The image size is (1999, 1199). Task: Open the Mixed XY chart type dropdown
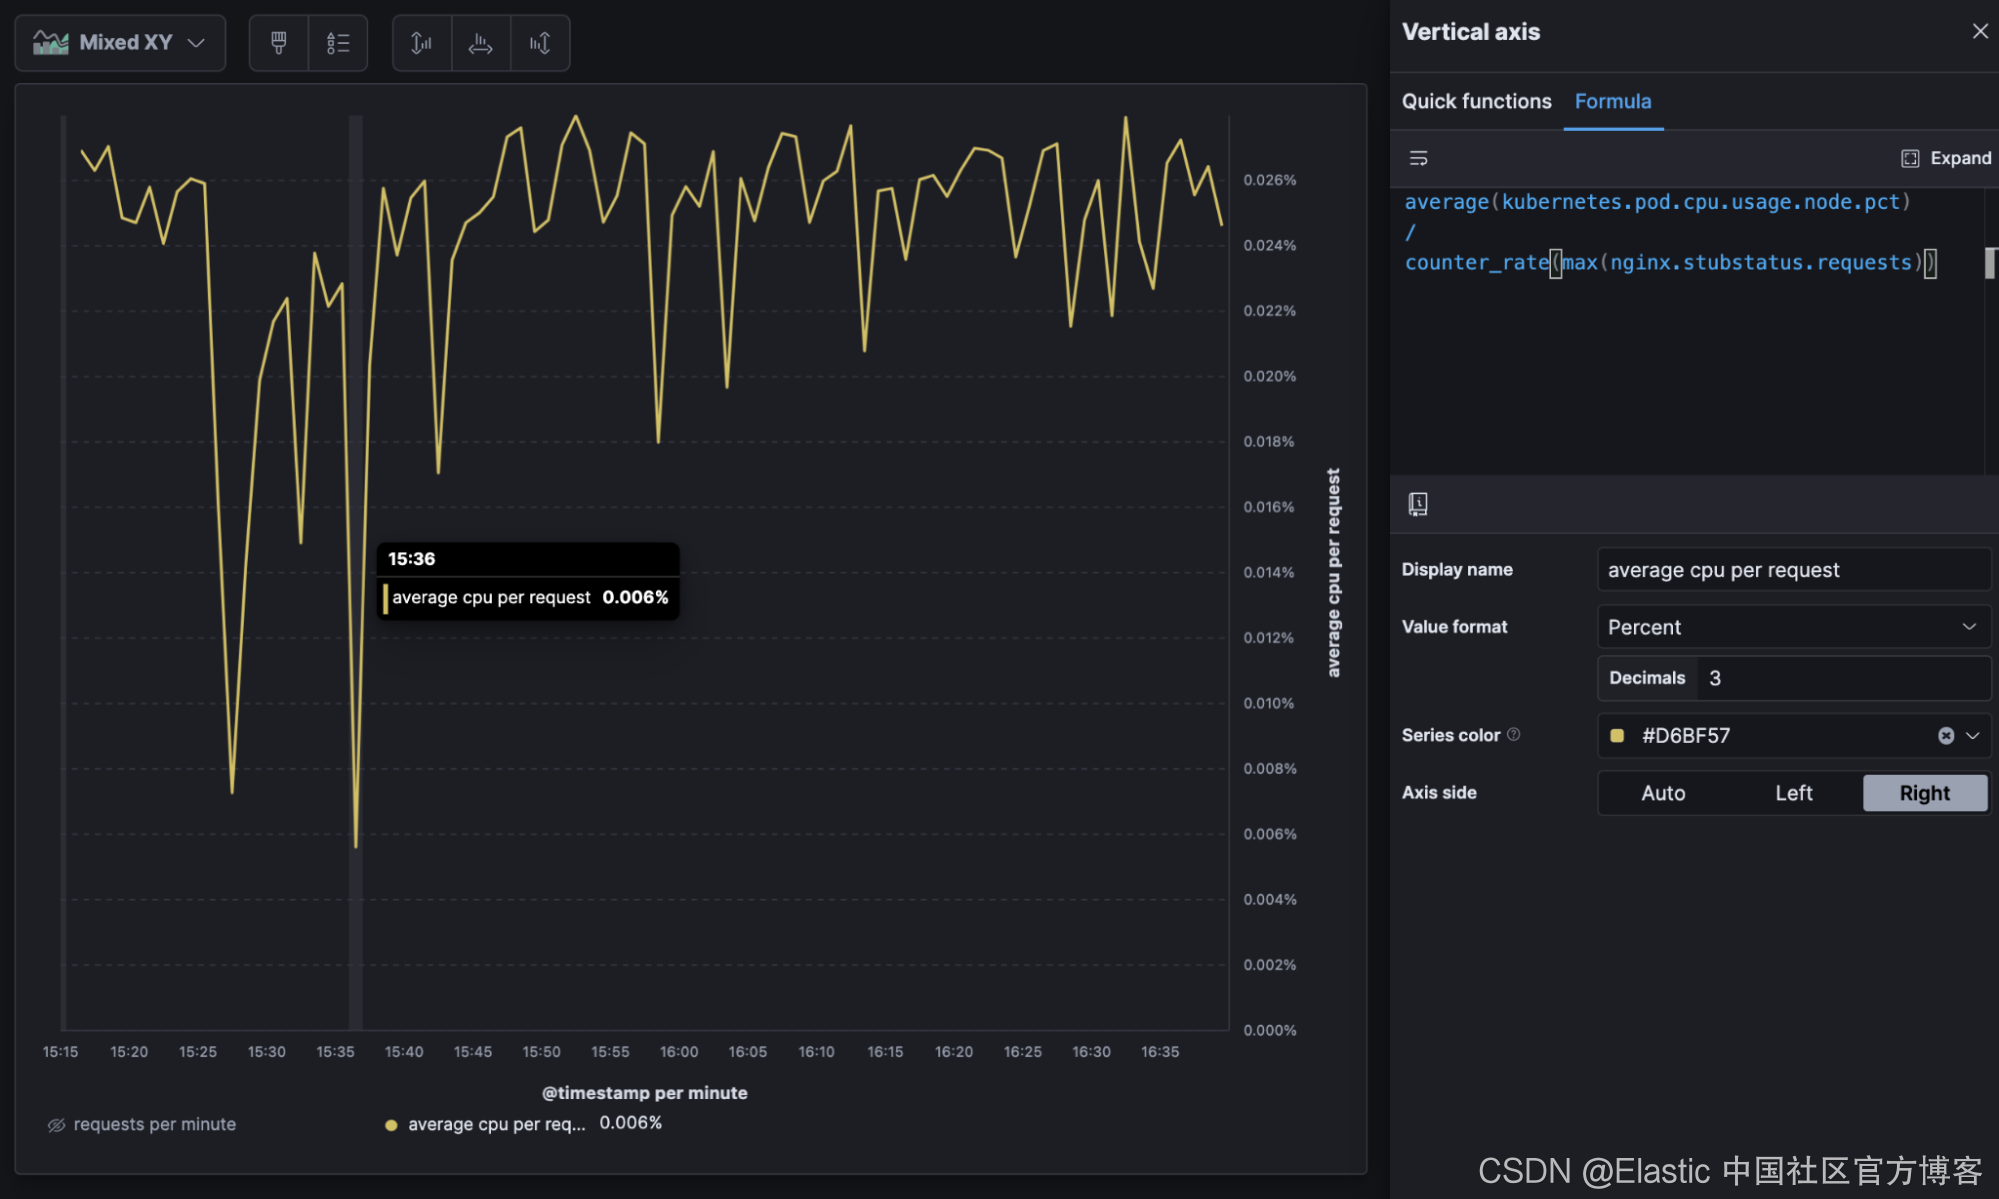point(120,43)
